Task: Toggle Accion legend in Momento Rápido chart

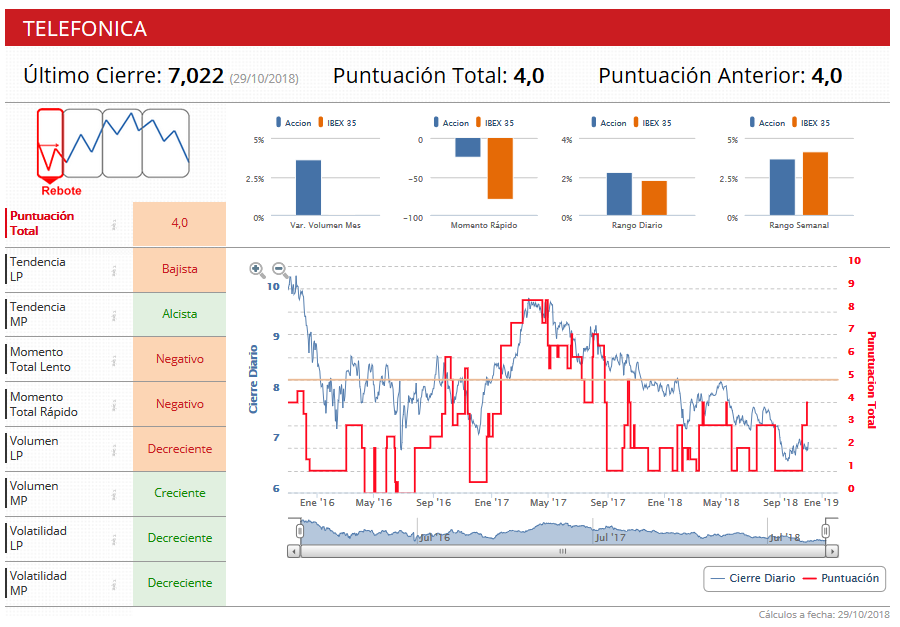Action: click(x=451, y=122)
